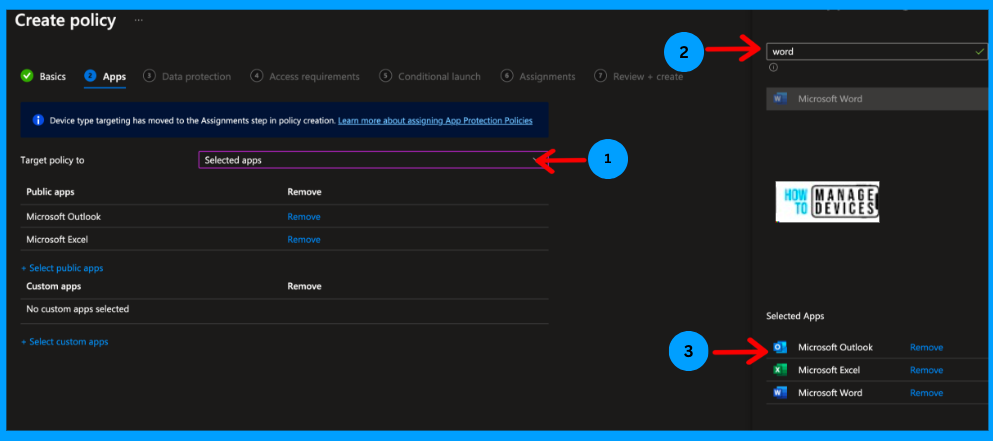The height and width of the screenshot is (441, 993).
Task: Click the Excel icon under Selected Apps
Action: 780,370
